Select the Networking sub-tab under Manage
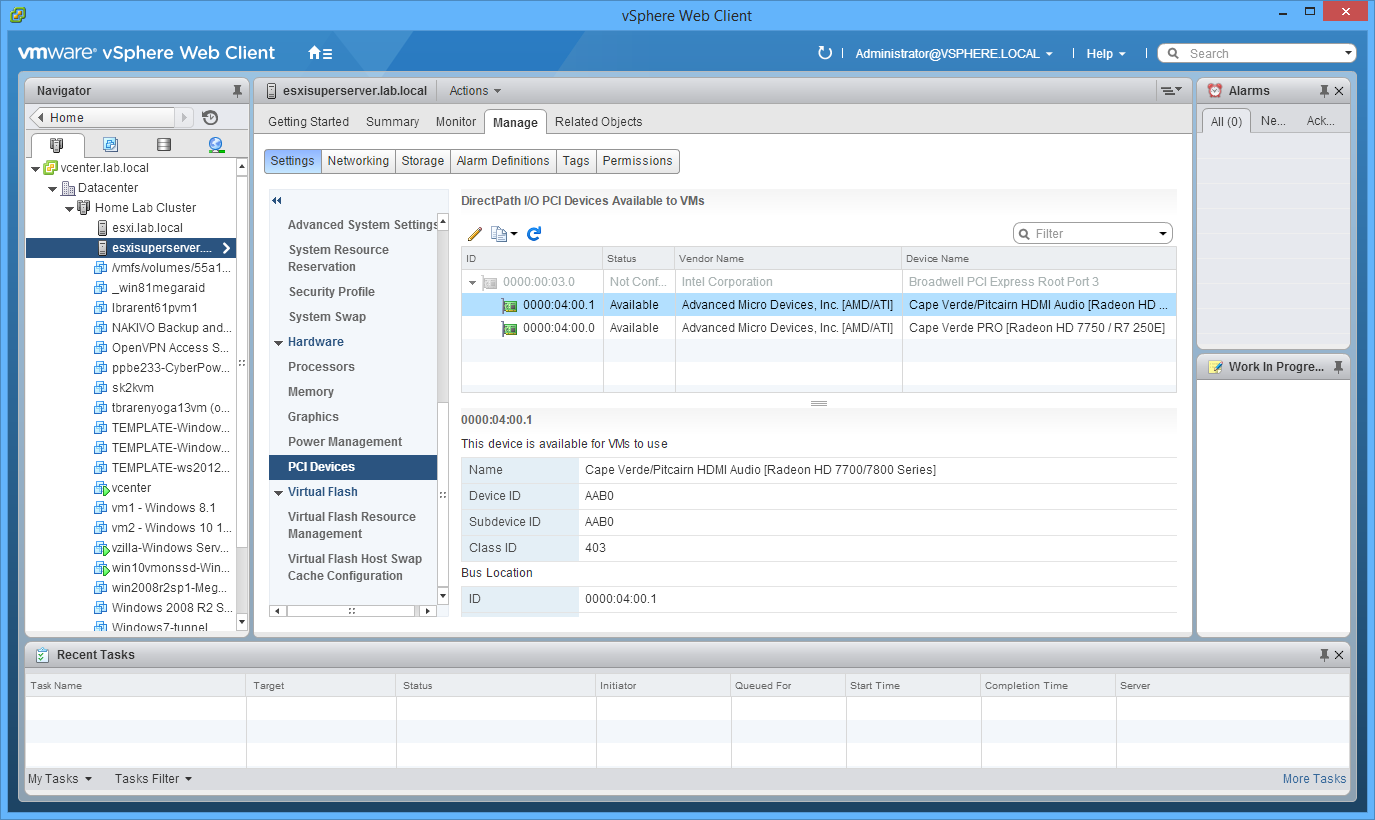The height and width of the screenshot is (820, 1375). (358, 161)
